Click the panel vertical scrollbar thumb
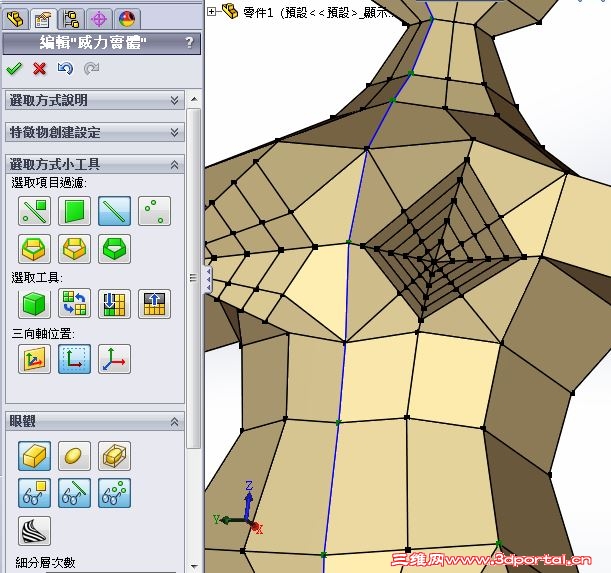Viewport: 611px width, 573px height. 194,278
